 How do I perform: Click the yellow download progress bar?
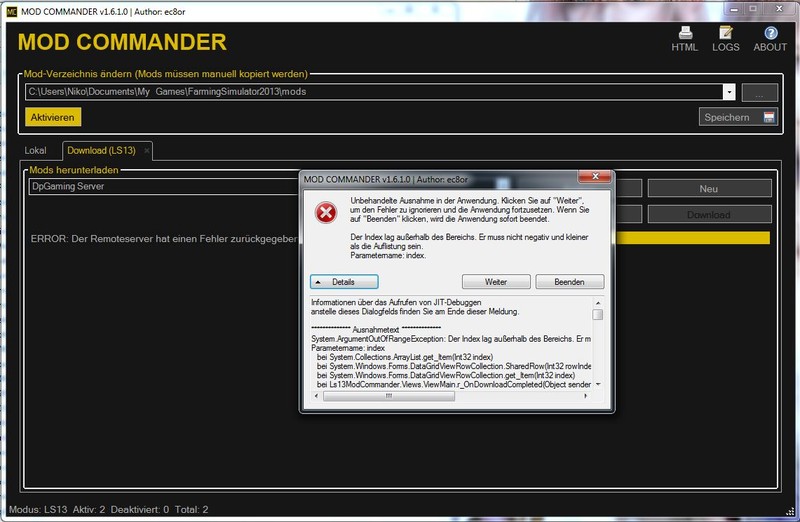[693, 238]
